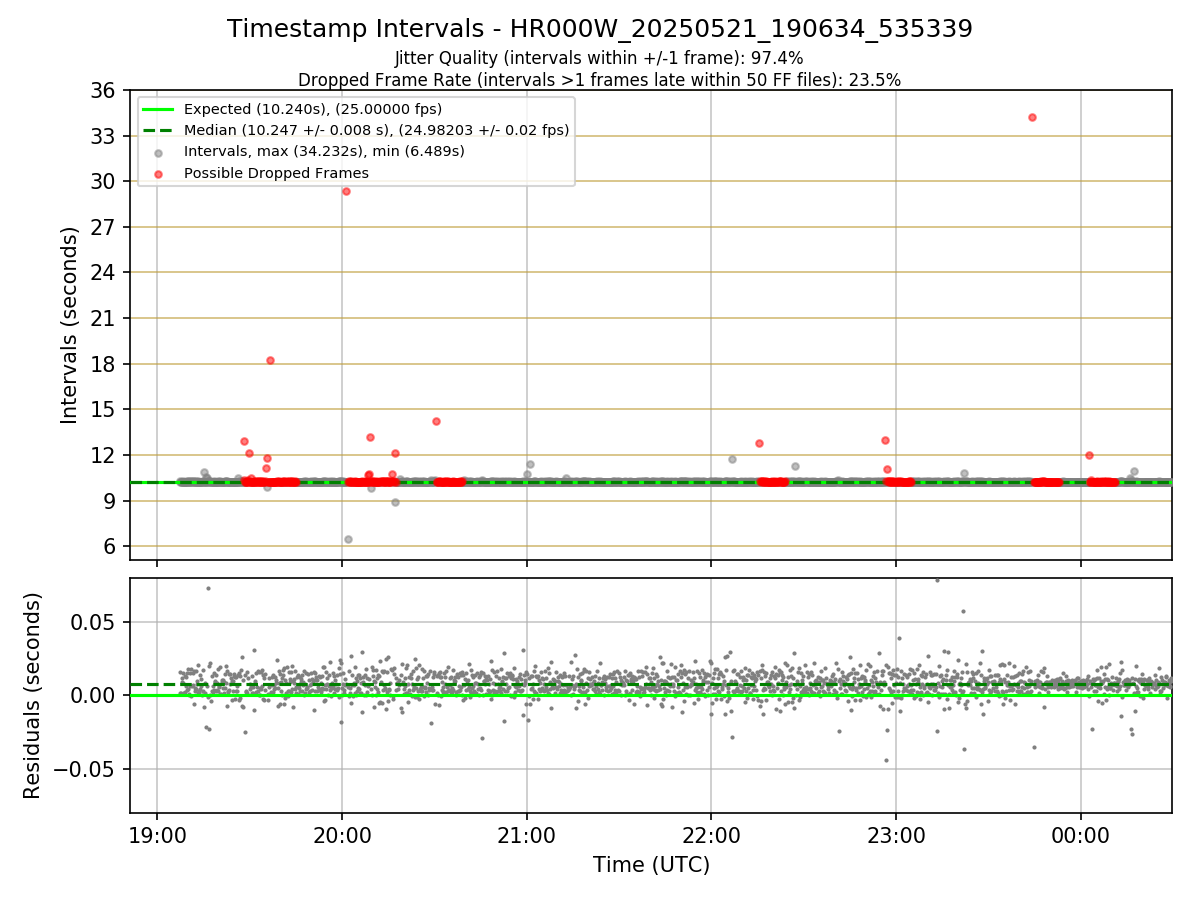The image size is (1200, 900).
Task: Click the red Possible Dropped Frames legend marker
Action: tap(160, 173)
